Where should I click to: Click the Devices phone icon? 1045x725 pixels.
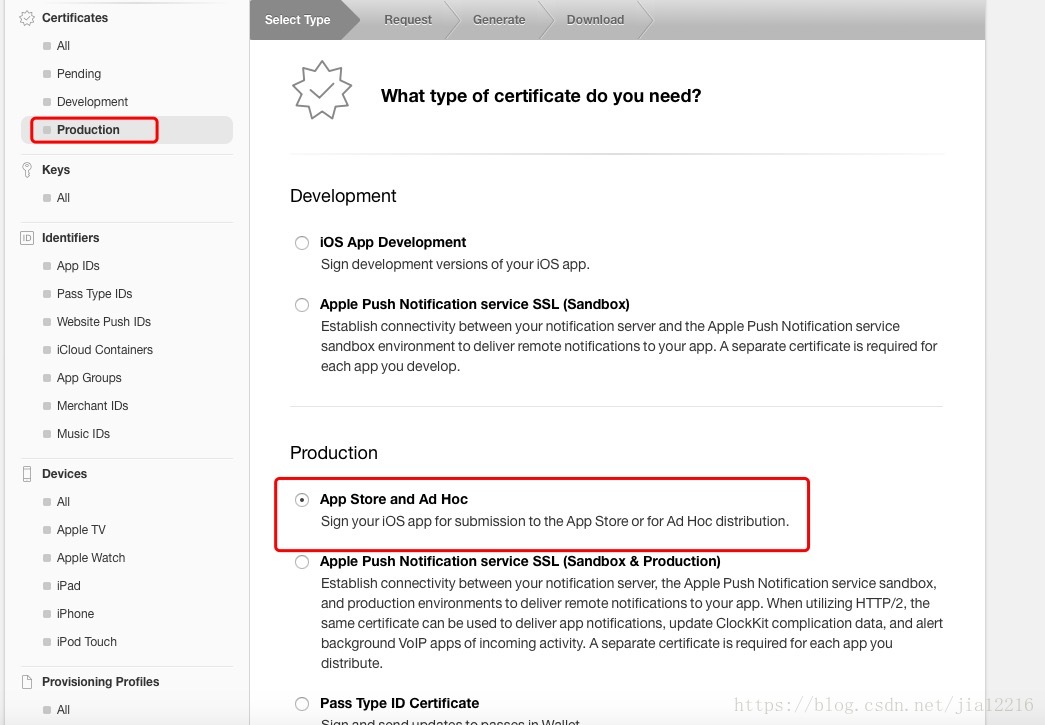pyautogui.click(x=27, y=474)
